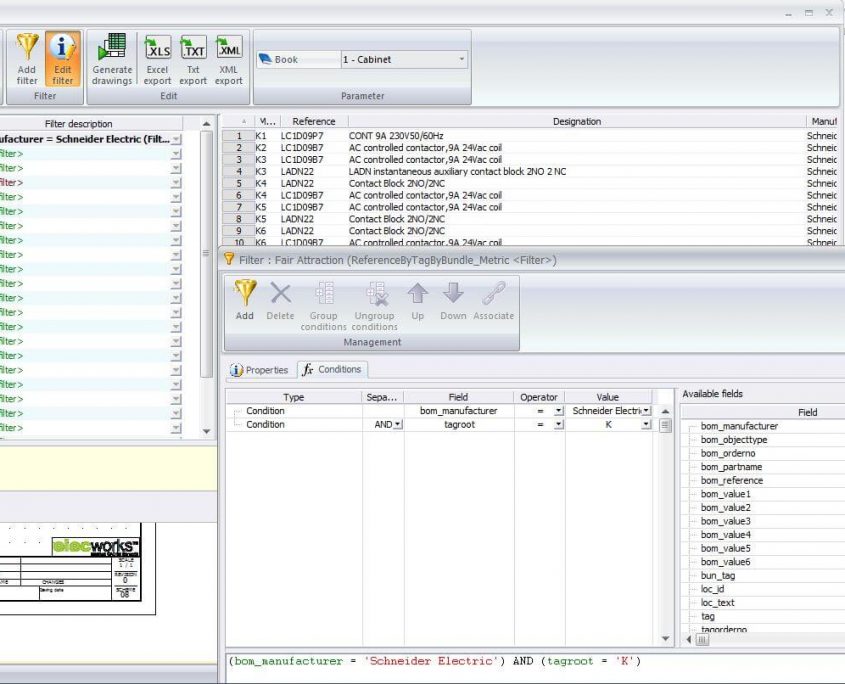Screen dimensions: 845x684
Task: Click the Value column header
Action: pos(607,397)
